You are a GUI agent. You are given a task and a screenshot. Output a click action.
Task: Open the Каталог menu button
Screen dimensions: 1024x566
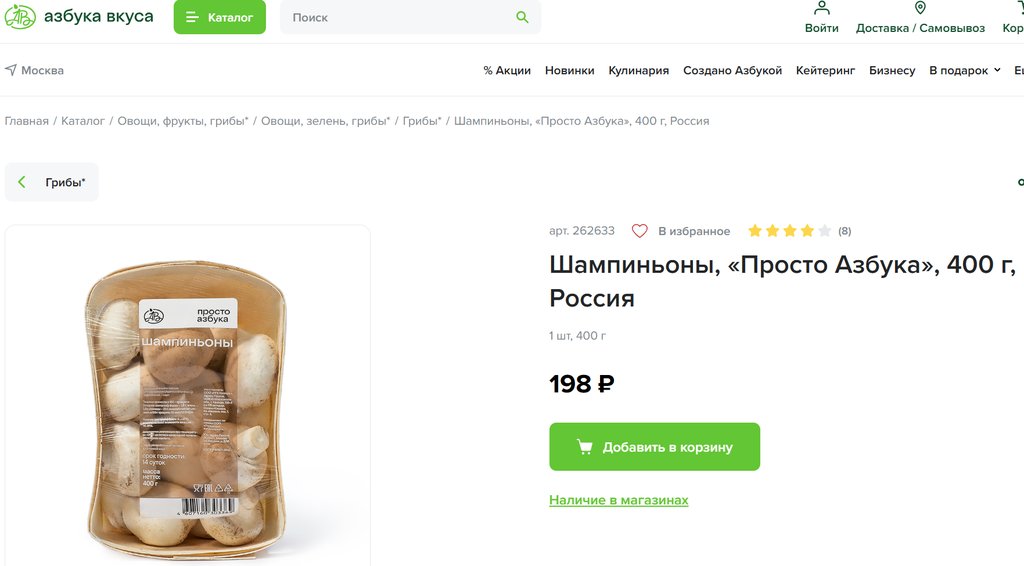tap(220, 17)
